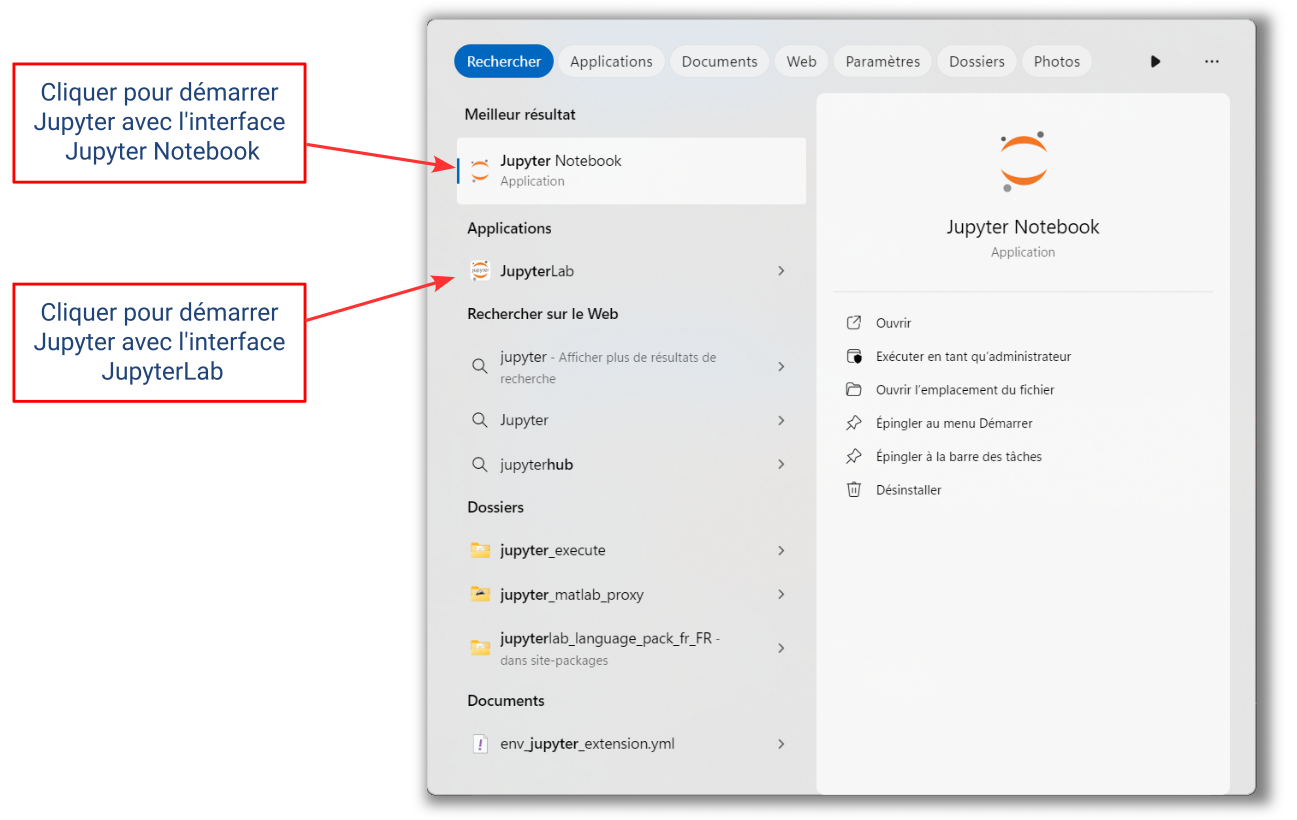Click the Ouvrir open icon
The width and height of the screenshot is (1297, 820).
click(x=854, y=323)
